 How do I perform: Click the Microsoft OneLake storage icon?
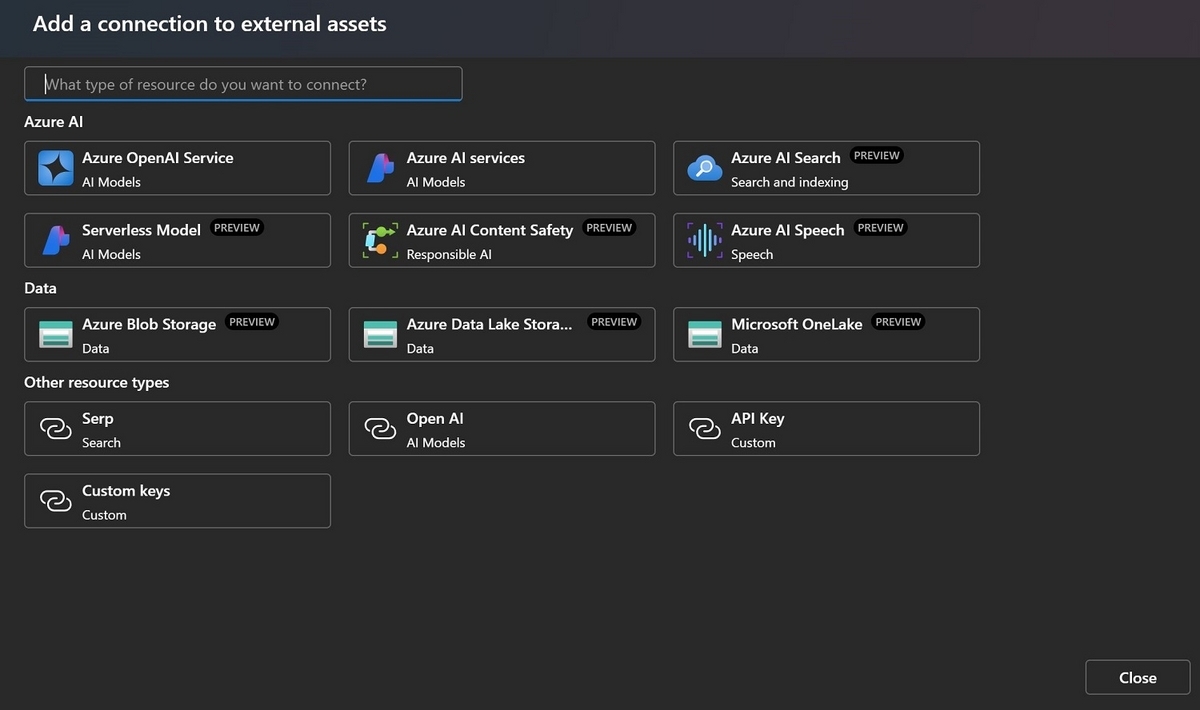coord(705,334)
